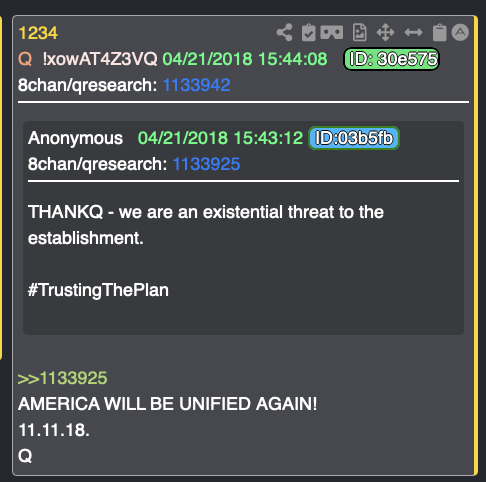Select the blue ID:03b5fb badge

pos(354,138)
